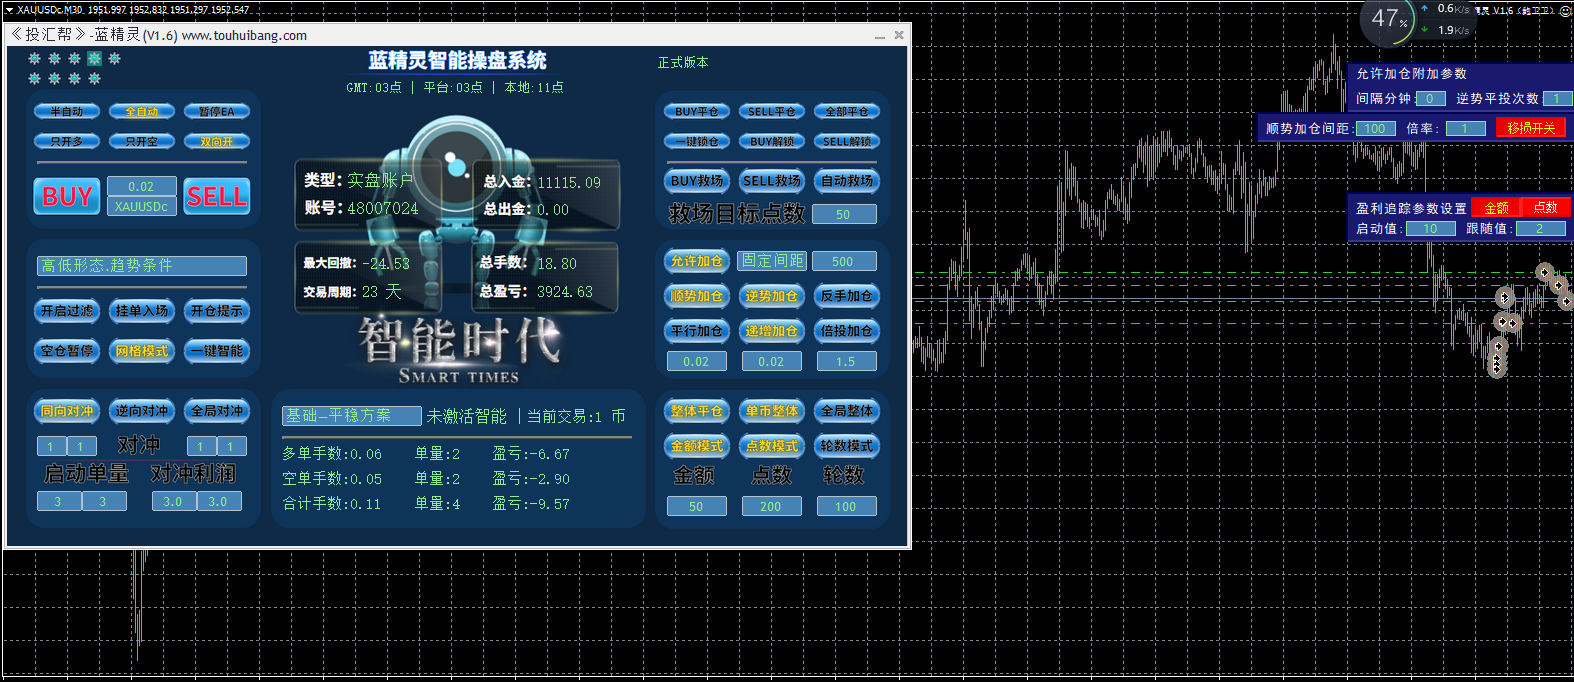Edit 救场目标点数 value 50
Image resolution: width=1574 pixels, height=682 pixels.
pos(844,214)
